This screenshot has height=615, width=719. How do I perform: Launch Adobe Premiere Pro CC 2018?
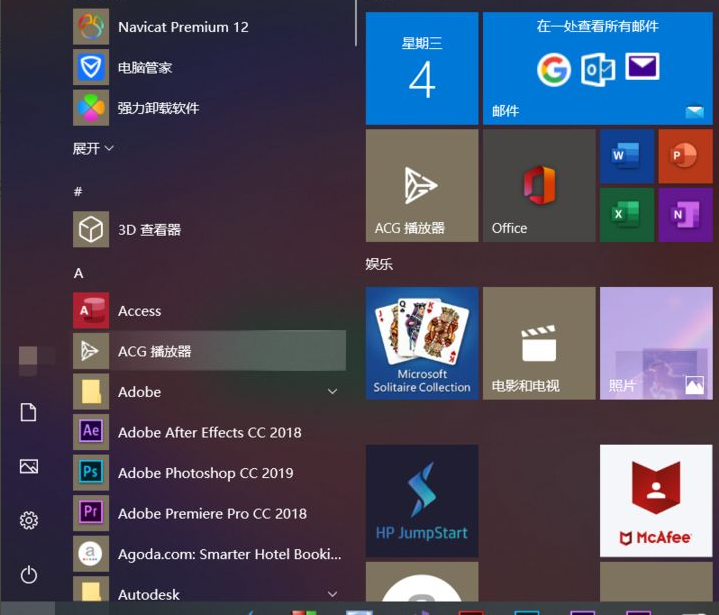pos(212,513)
